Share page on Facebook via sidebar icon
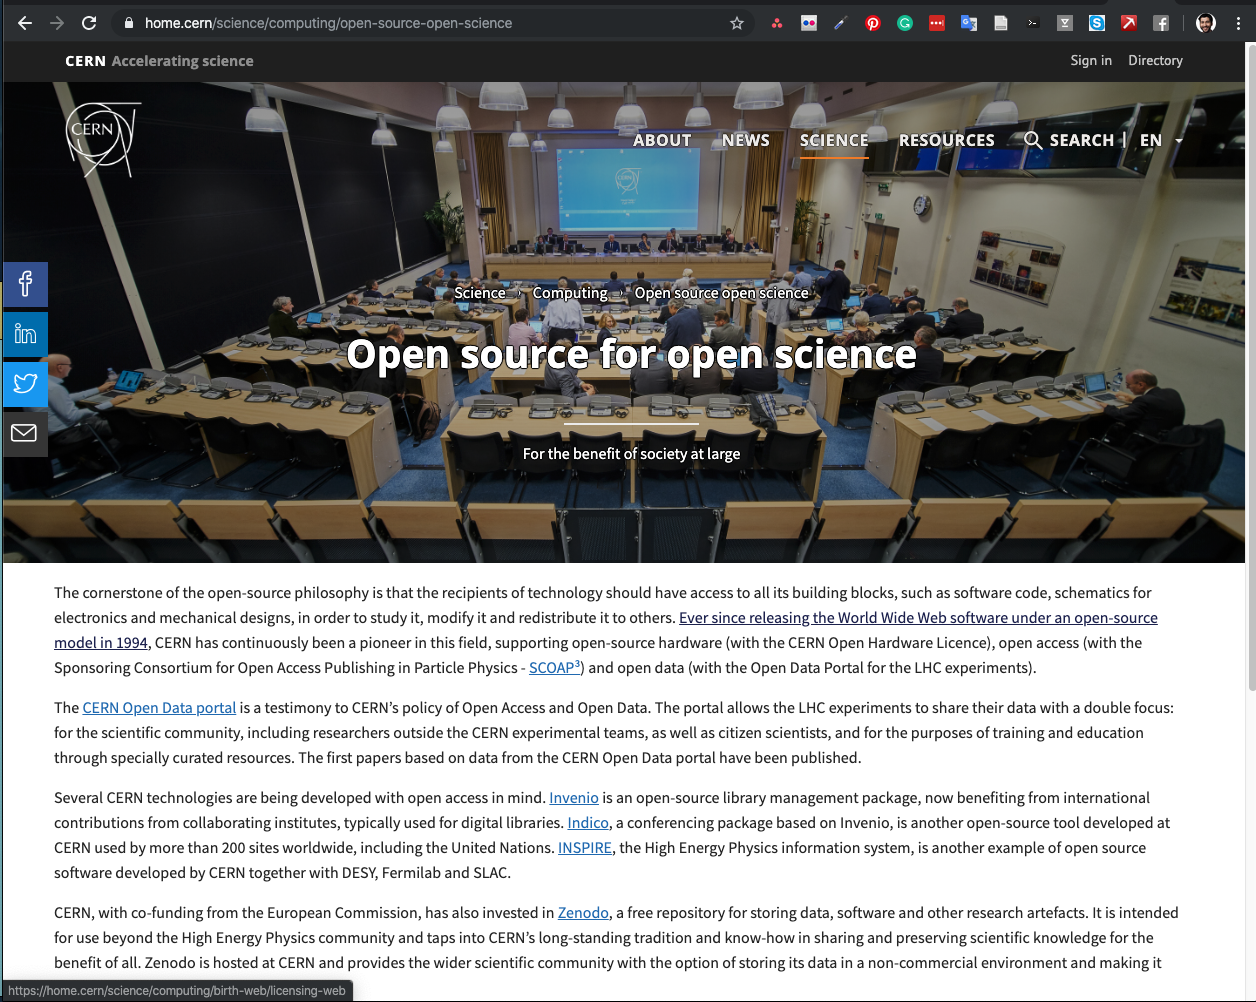The height and width of the screenshot is (1002, 1256). coord(25,284)
